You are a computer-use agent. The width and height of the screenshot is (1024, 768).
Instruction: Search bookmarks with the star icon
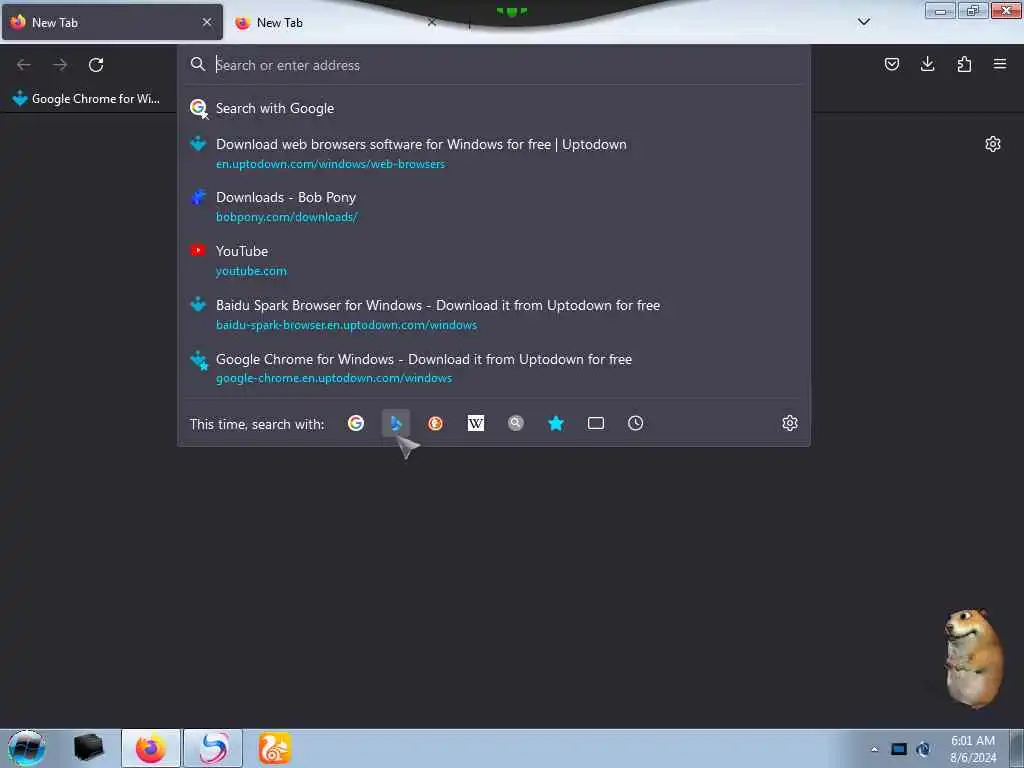click(556, 423)
